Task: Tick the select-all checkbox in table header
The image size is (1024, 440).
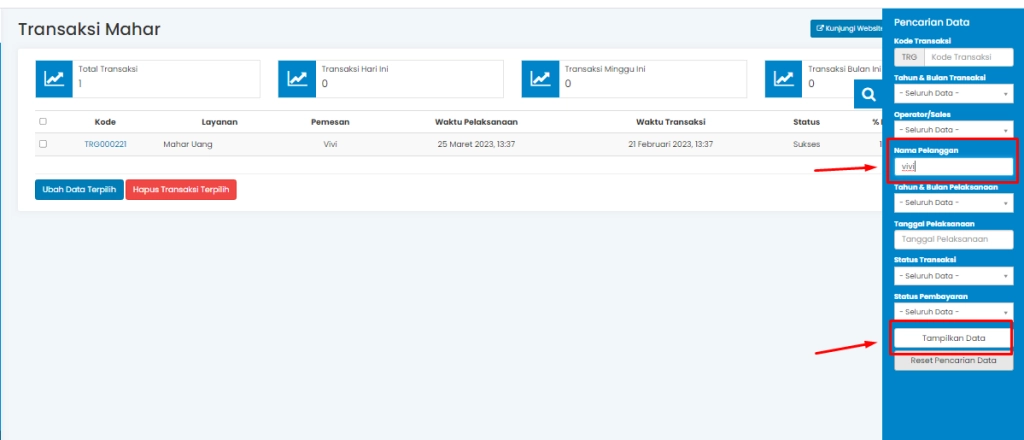Action: (42, 122)
